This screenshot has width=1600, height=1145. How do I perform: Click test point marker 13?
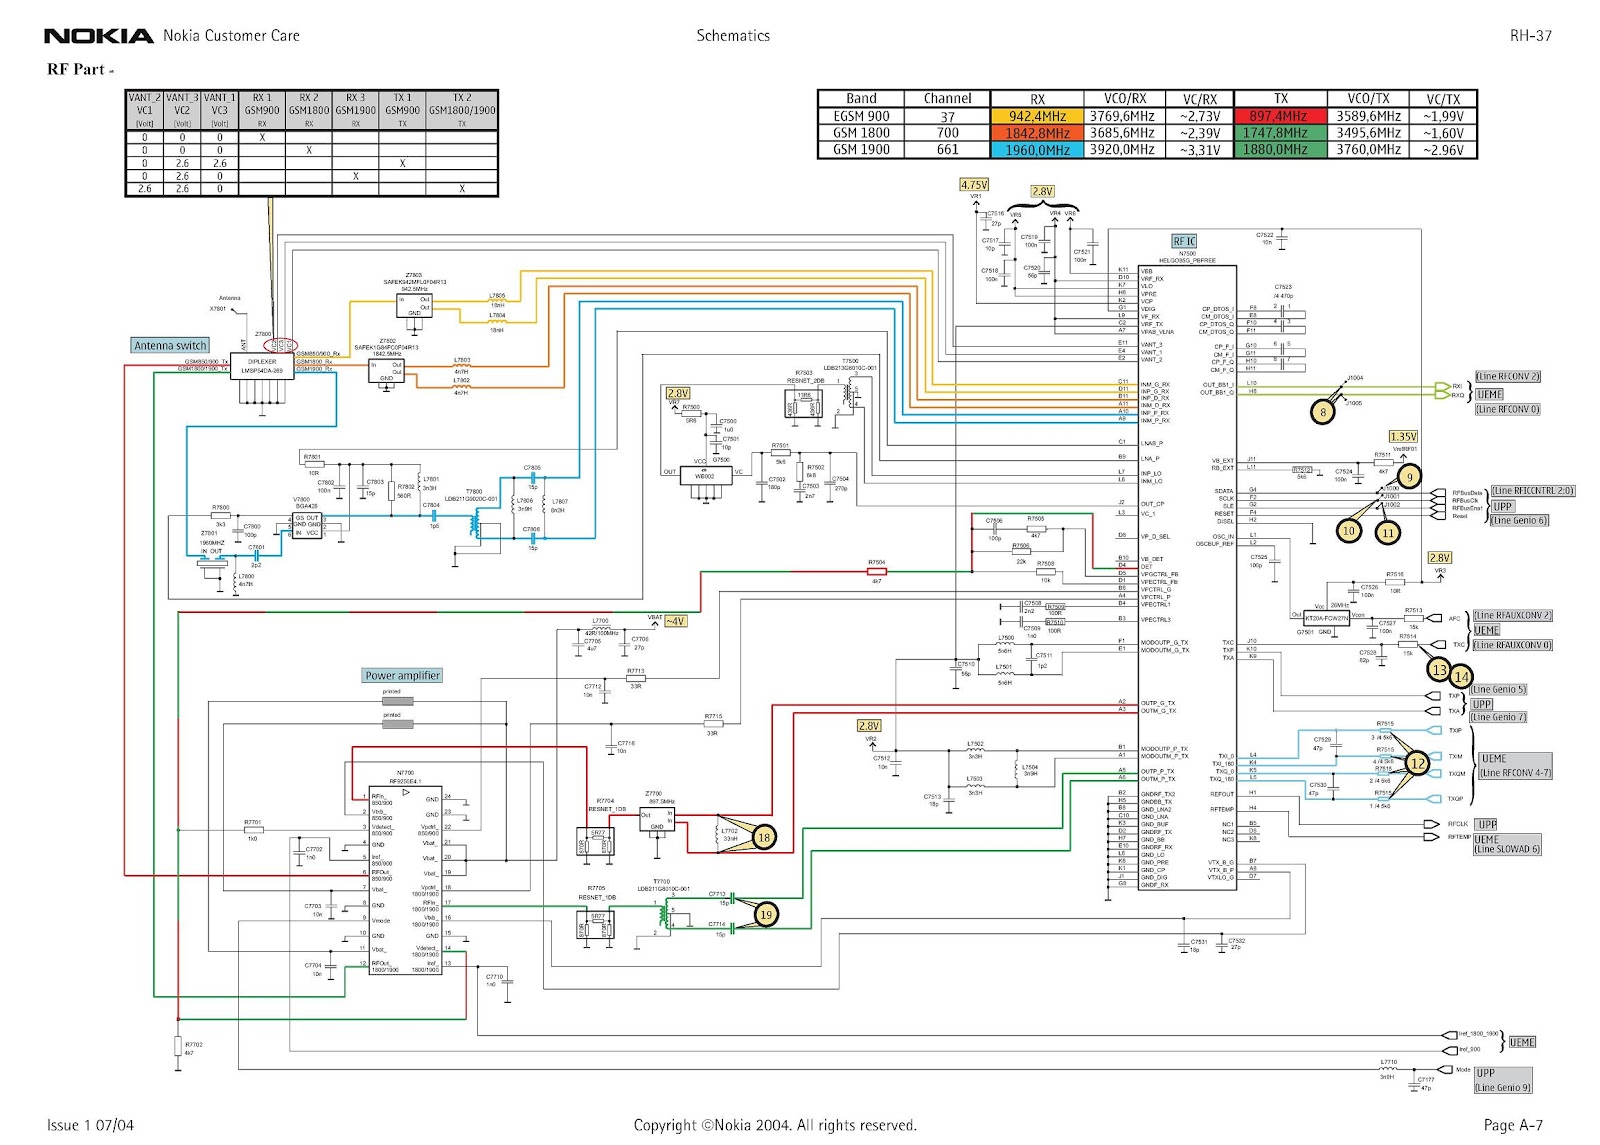1439,669
